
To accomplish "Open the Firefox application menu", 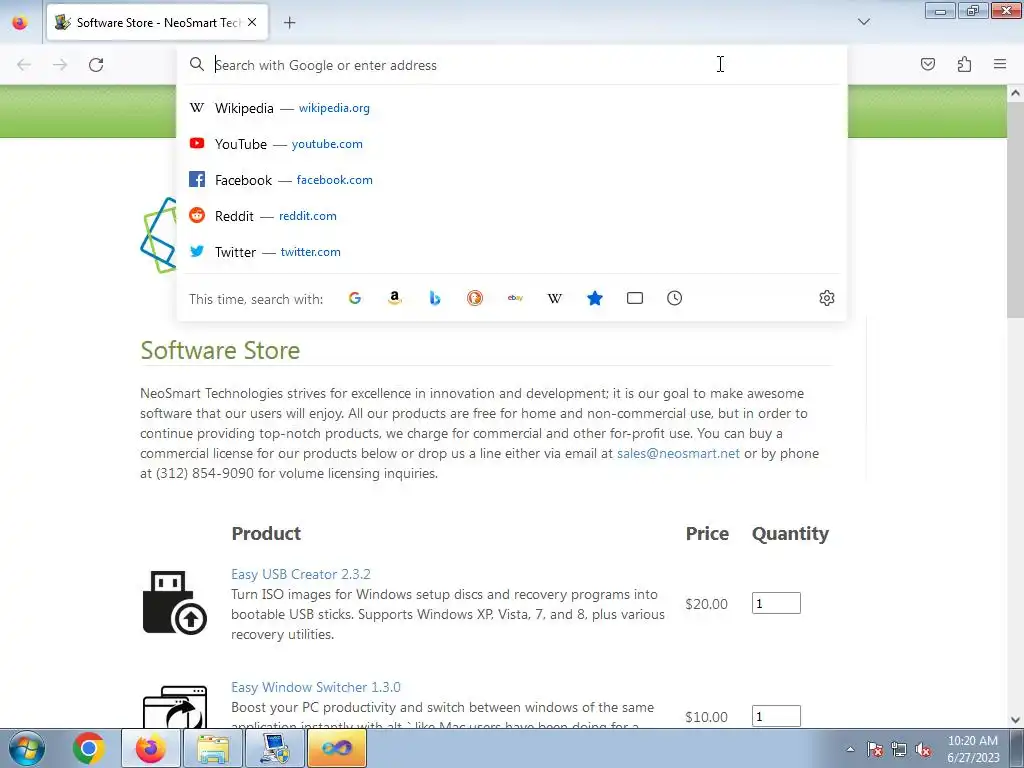I will click(x=1000, y=64).
